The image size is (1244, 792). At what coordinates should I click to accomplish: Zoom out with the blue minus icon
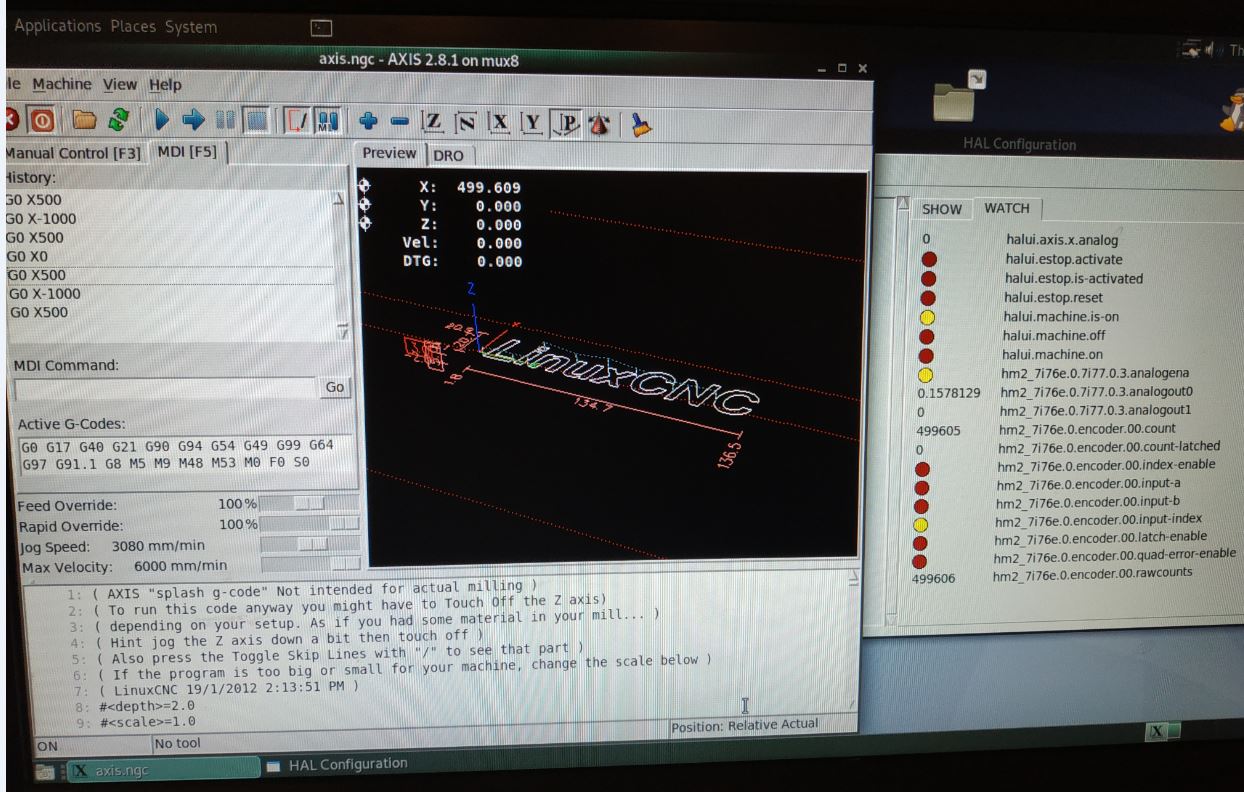(x=400, y=120)
